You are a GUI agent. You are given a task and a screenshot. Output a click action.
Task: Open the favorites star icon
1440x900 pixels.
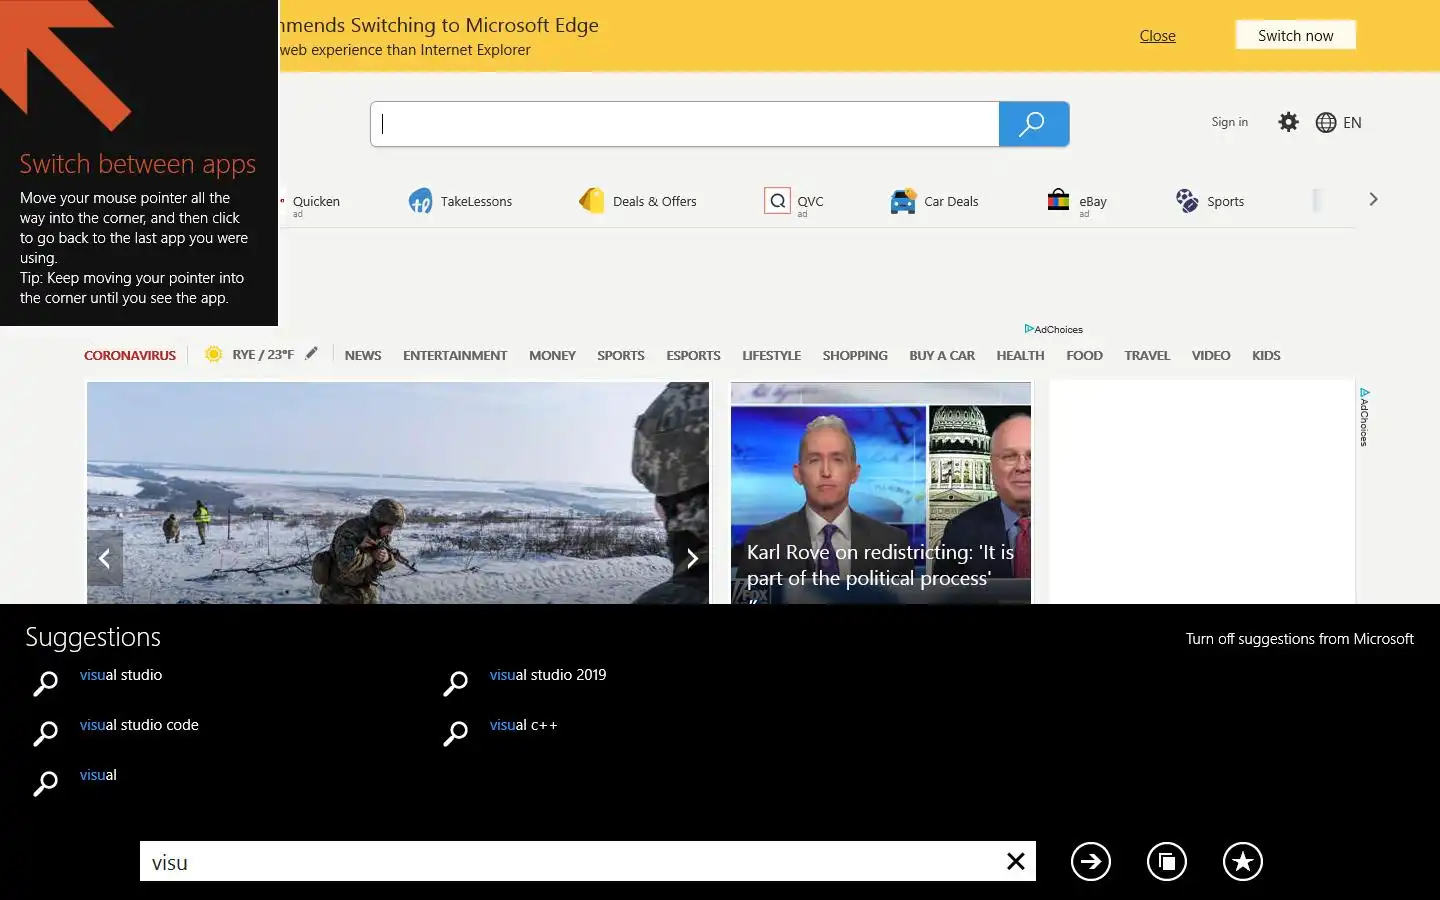(1243, 861)
